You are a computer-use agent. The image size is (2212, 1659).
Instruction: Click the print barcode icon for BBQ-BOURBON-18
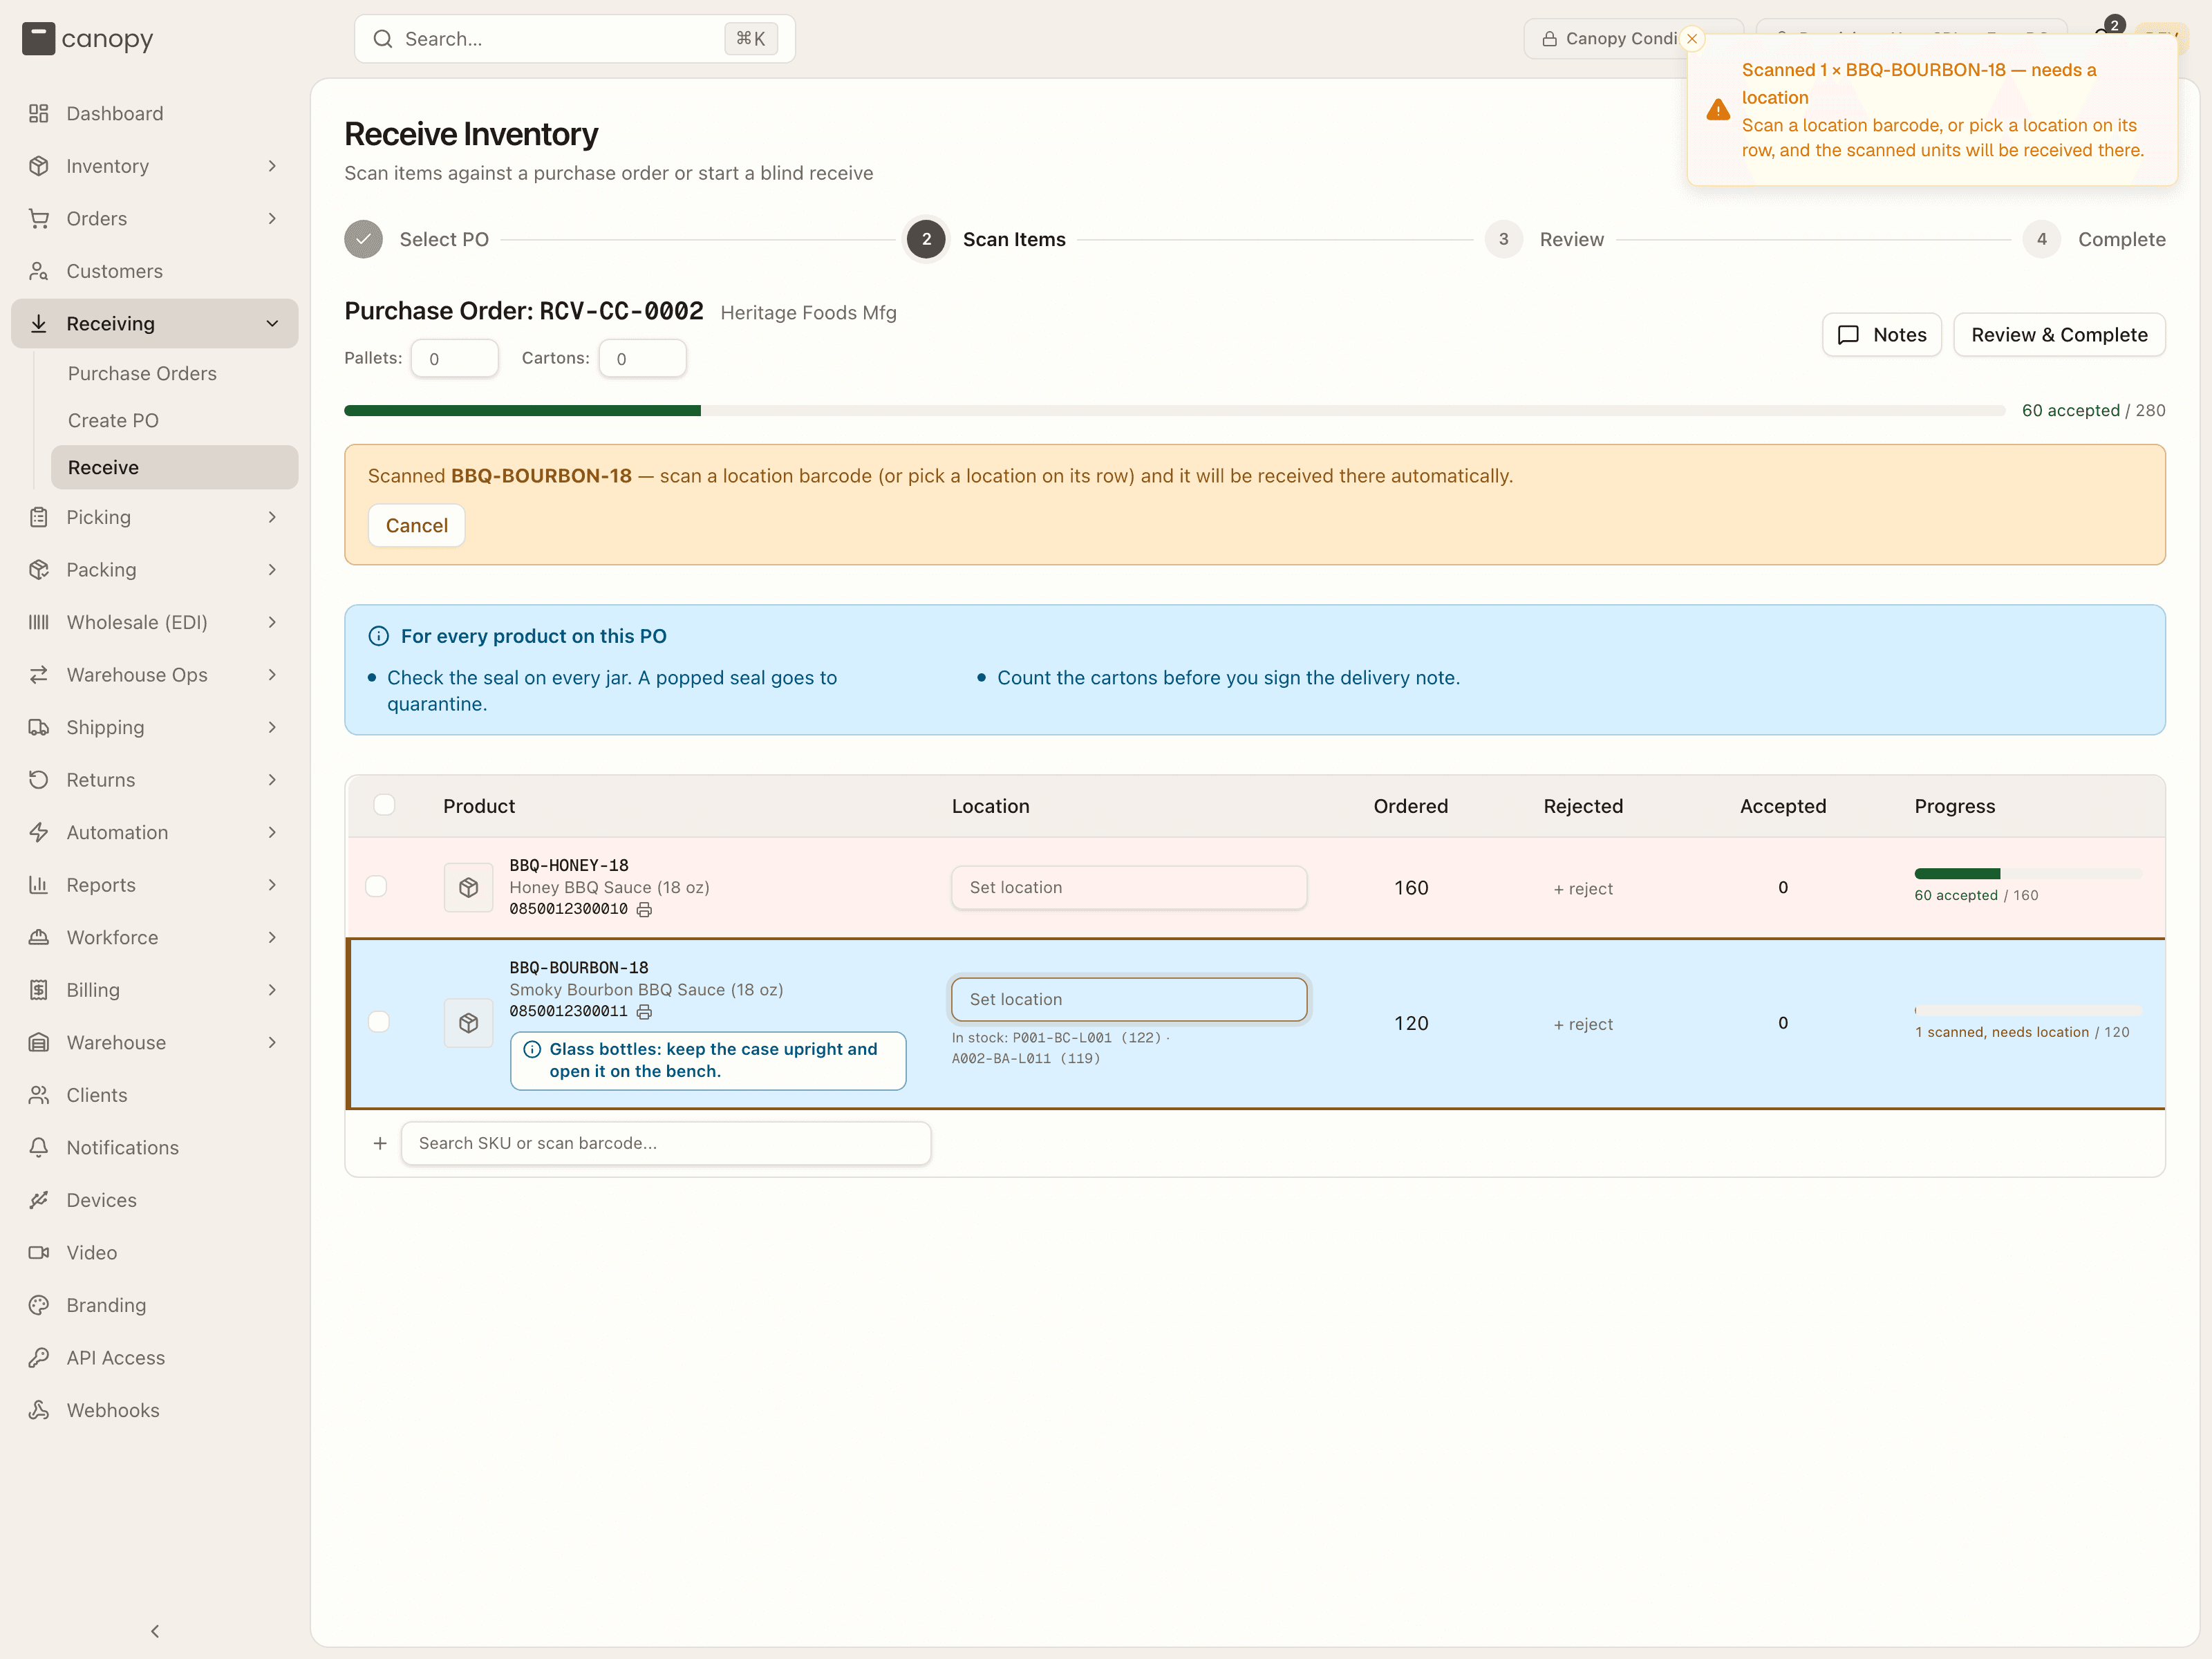[644, 1011]
